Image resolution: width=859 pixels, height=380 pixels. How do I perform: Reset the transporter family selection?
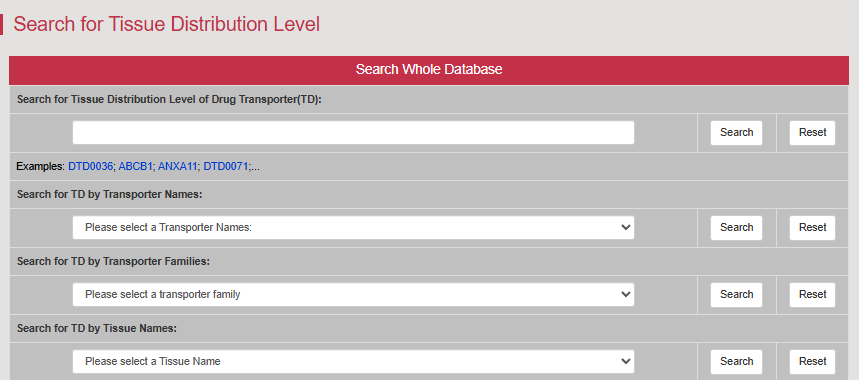point(812,295)
